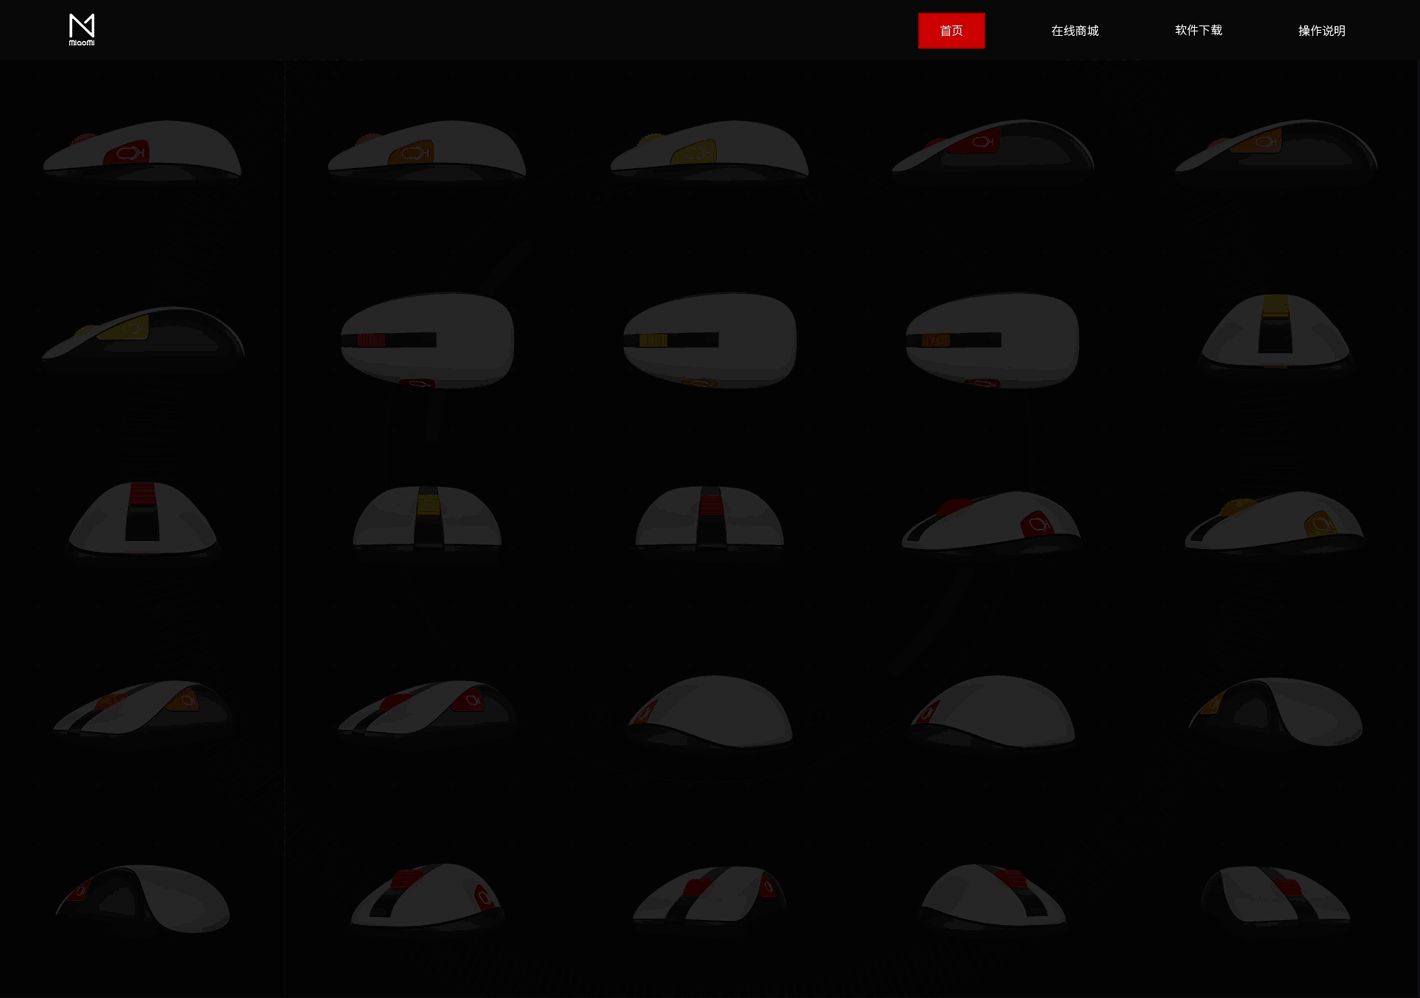Viewport: 1420px width, 998px height.
Task: Choose top-row black-sided profile with orange button
Action: (1276, 151)
